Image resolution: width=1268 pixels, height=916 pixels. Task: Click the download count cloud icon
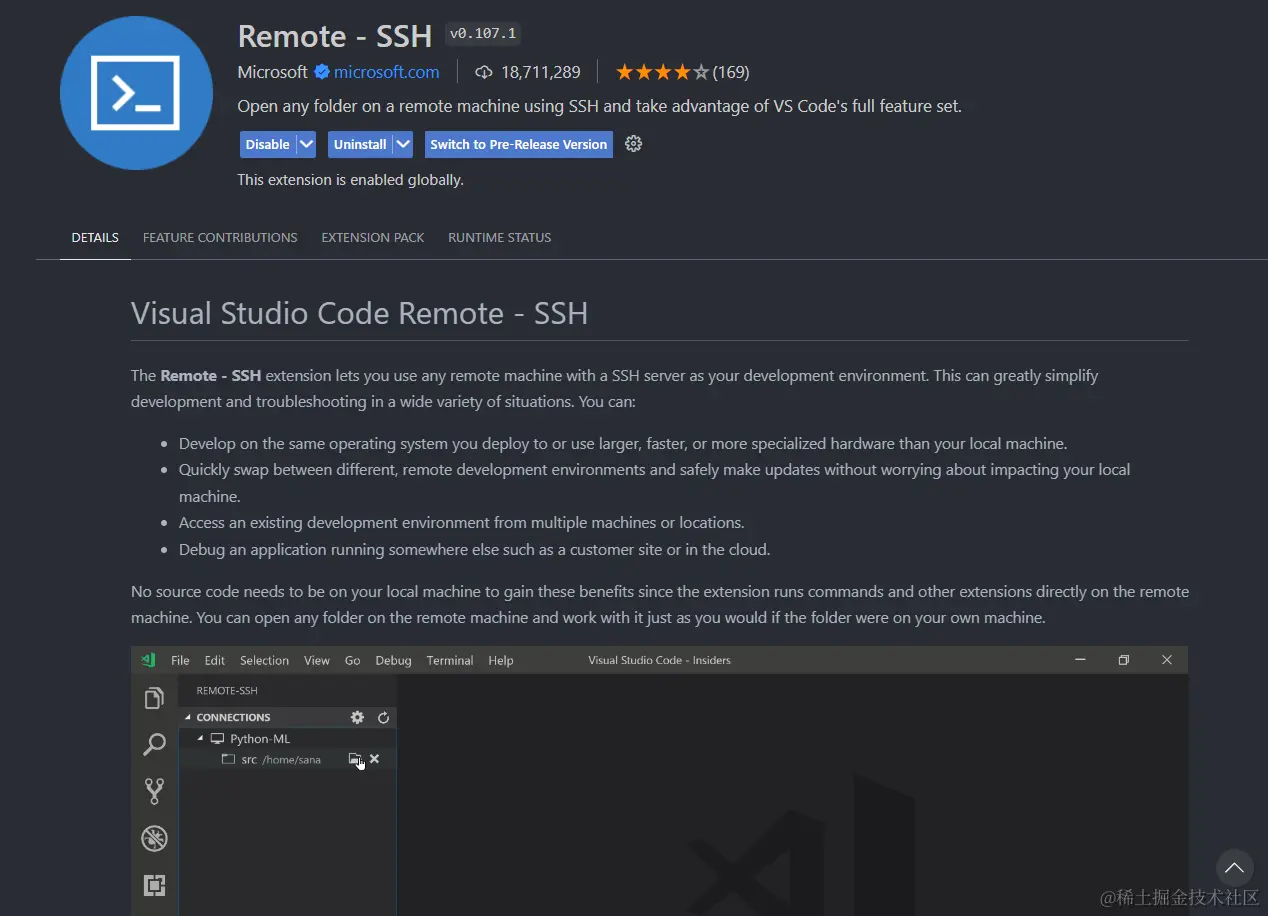pyautogui.click(x=484, y=72)
